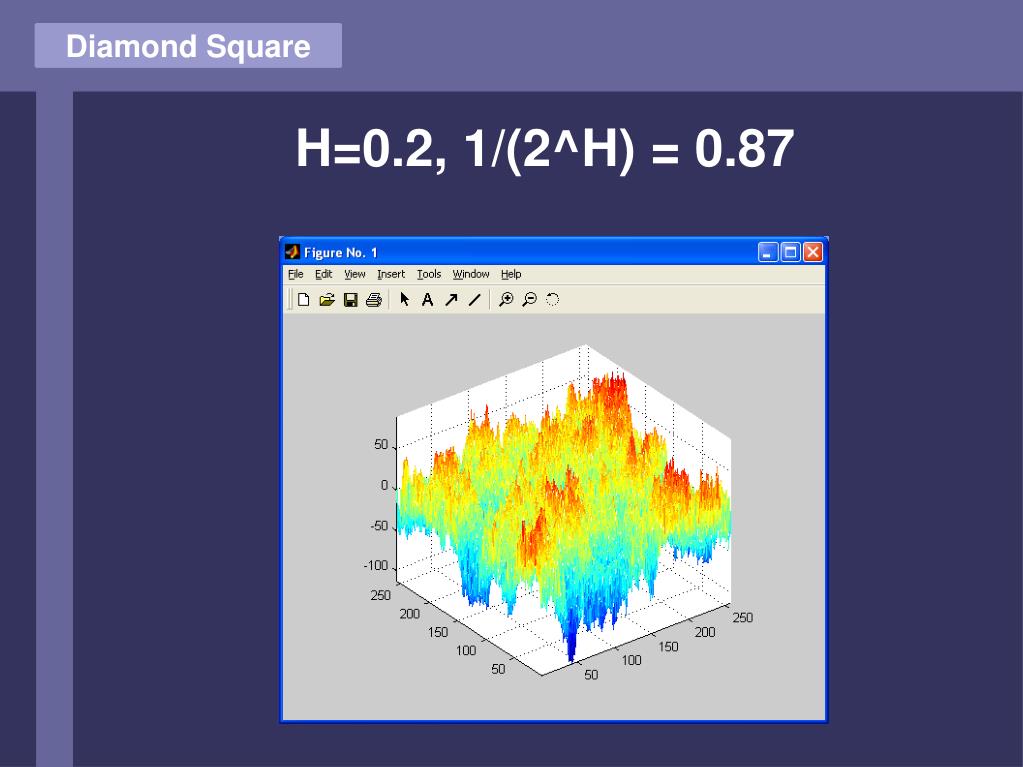Print the figure using printer icon
The width and height of the screenshot is (1023, 767).
tap(374, 300)
